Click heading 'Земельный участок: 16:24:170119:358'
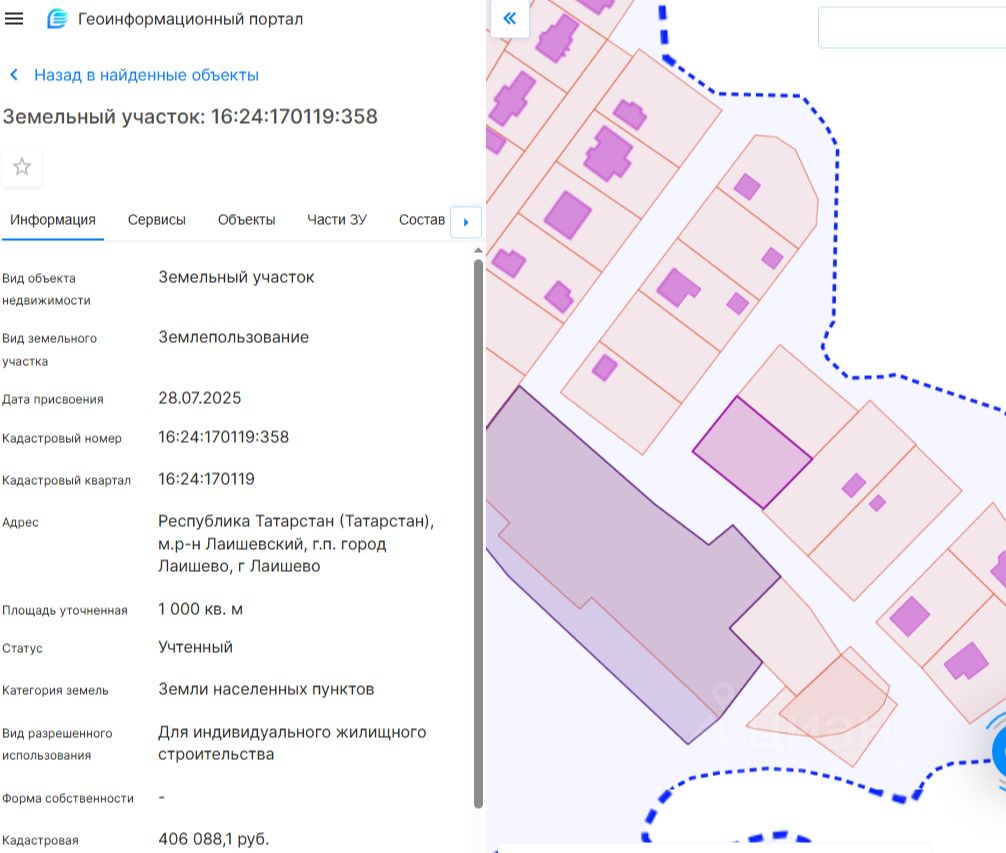The height and width of the screenshot is (853, 1006). [190, 117]
